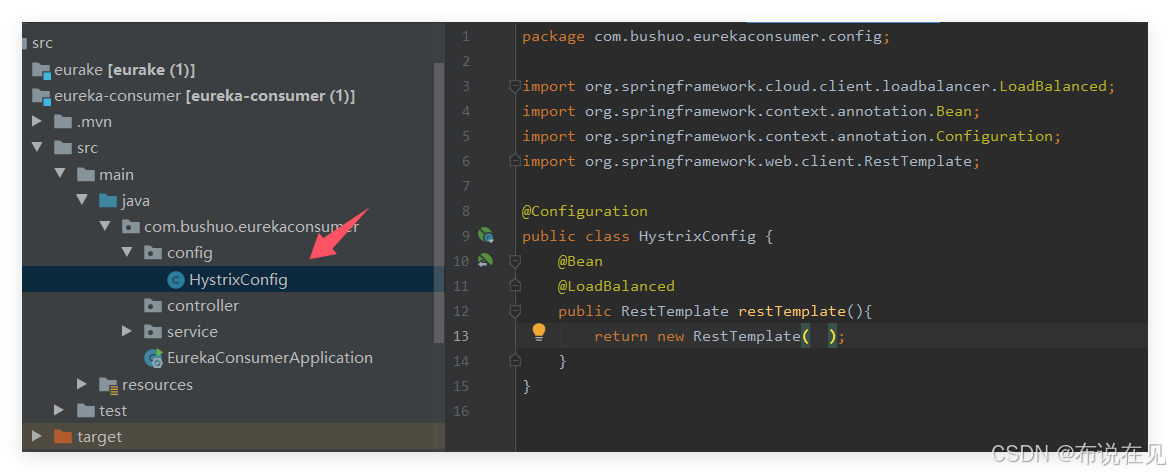Click the main folder icon
The height and width of the screenshot is (474, 1170).
(86, 174)
